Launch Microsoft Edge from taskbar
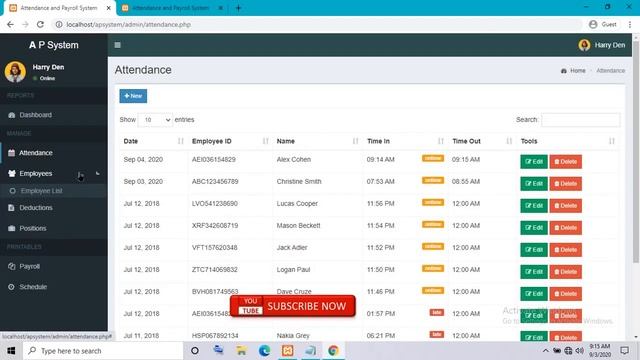 tap(264, 351)
